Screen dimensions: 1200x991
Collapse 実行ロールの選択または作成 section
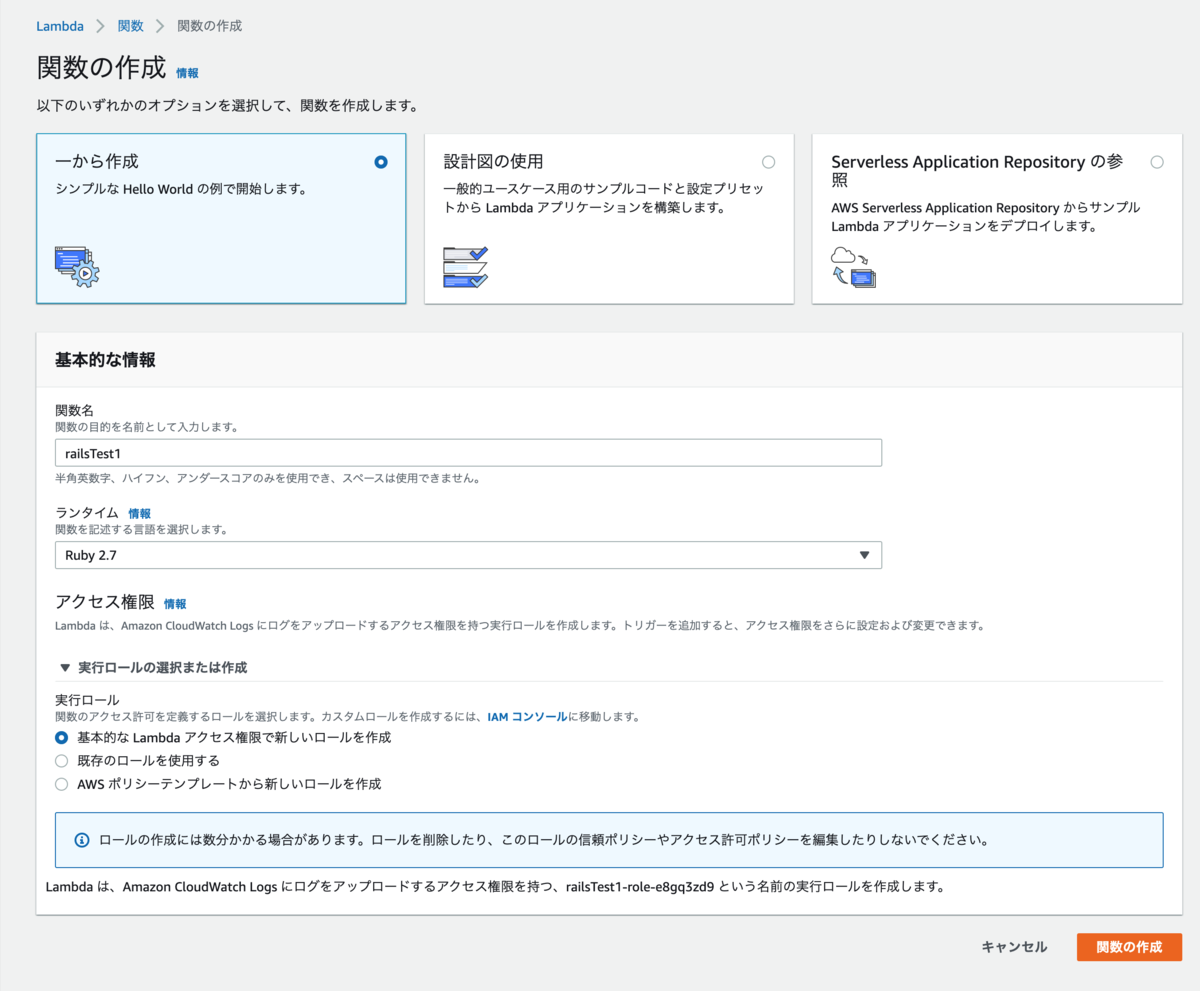coord(153,667)
